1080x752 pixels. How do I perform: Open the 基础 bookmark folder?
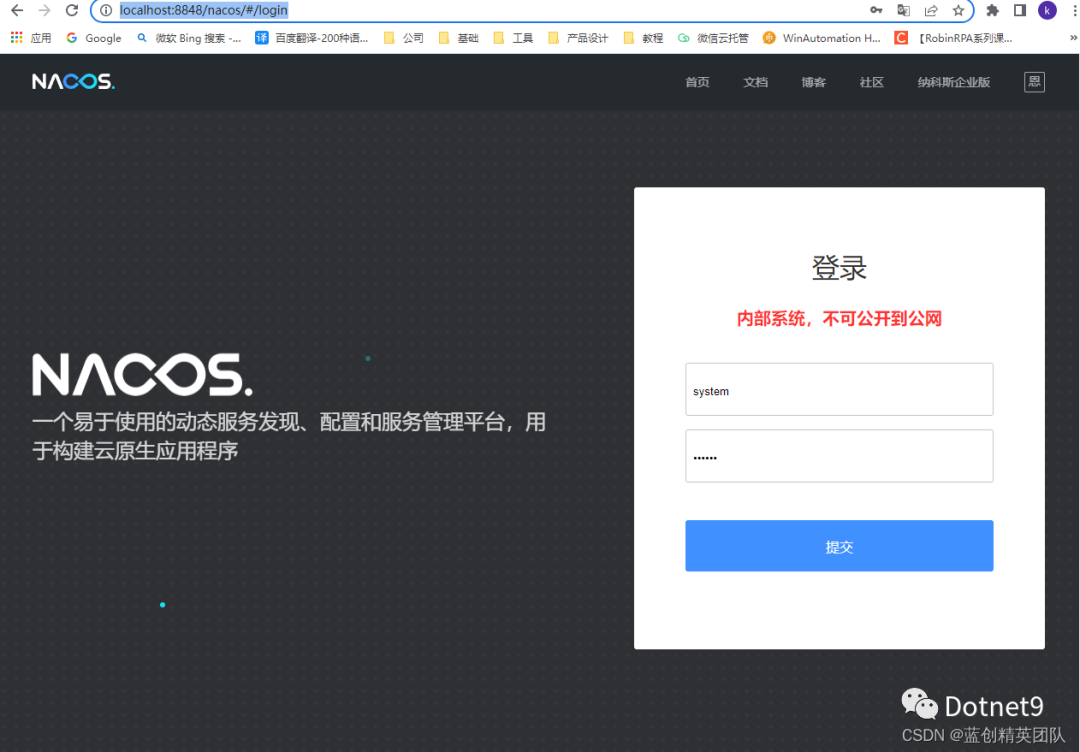click(x=459, y=38)
